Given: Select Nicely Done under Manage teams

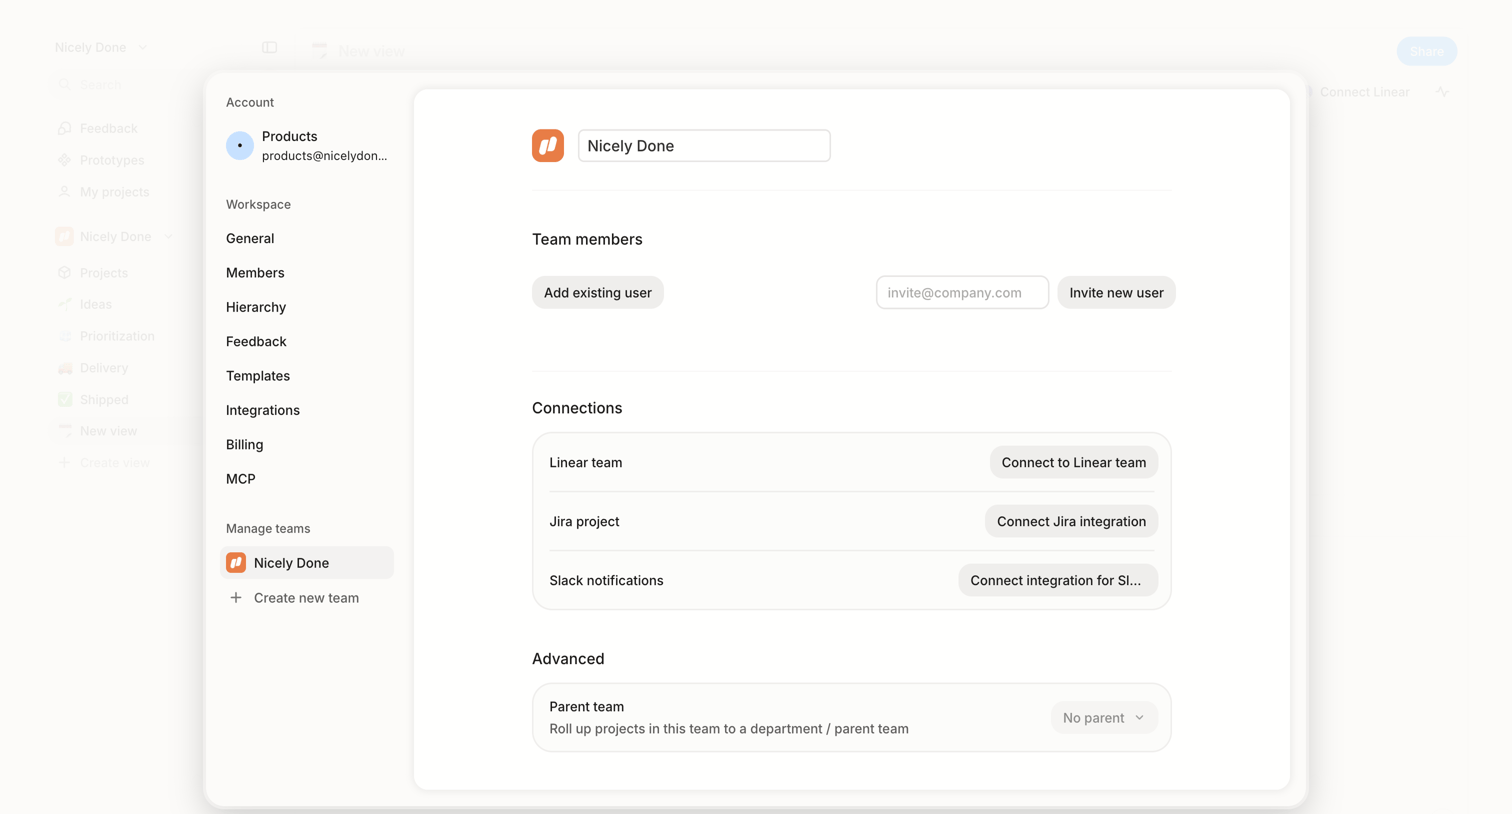Looking at the screenshot, I should pyautogui.click(x=307, y=563).
